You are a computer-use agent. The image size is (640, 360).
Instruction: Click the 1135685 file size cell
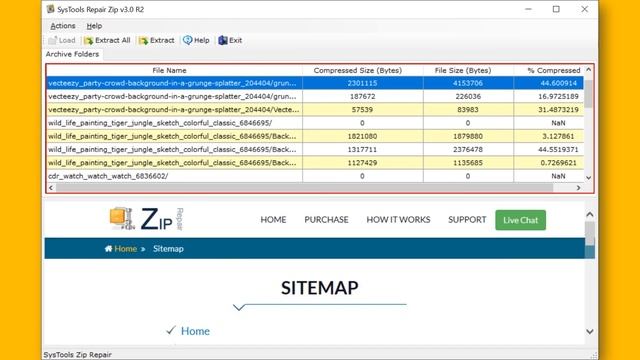tap(468, 162)
